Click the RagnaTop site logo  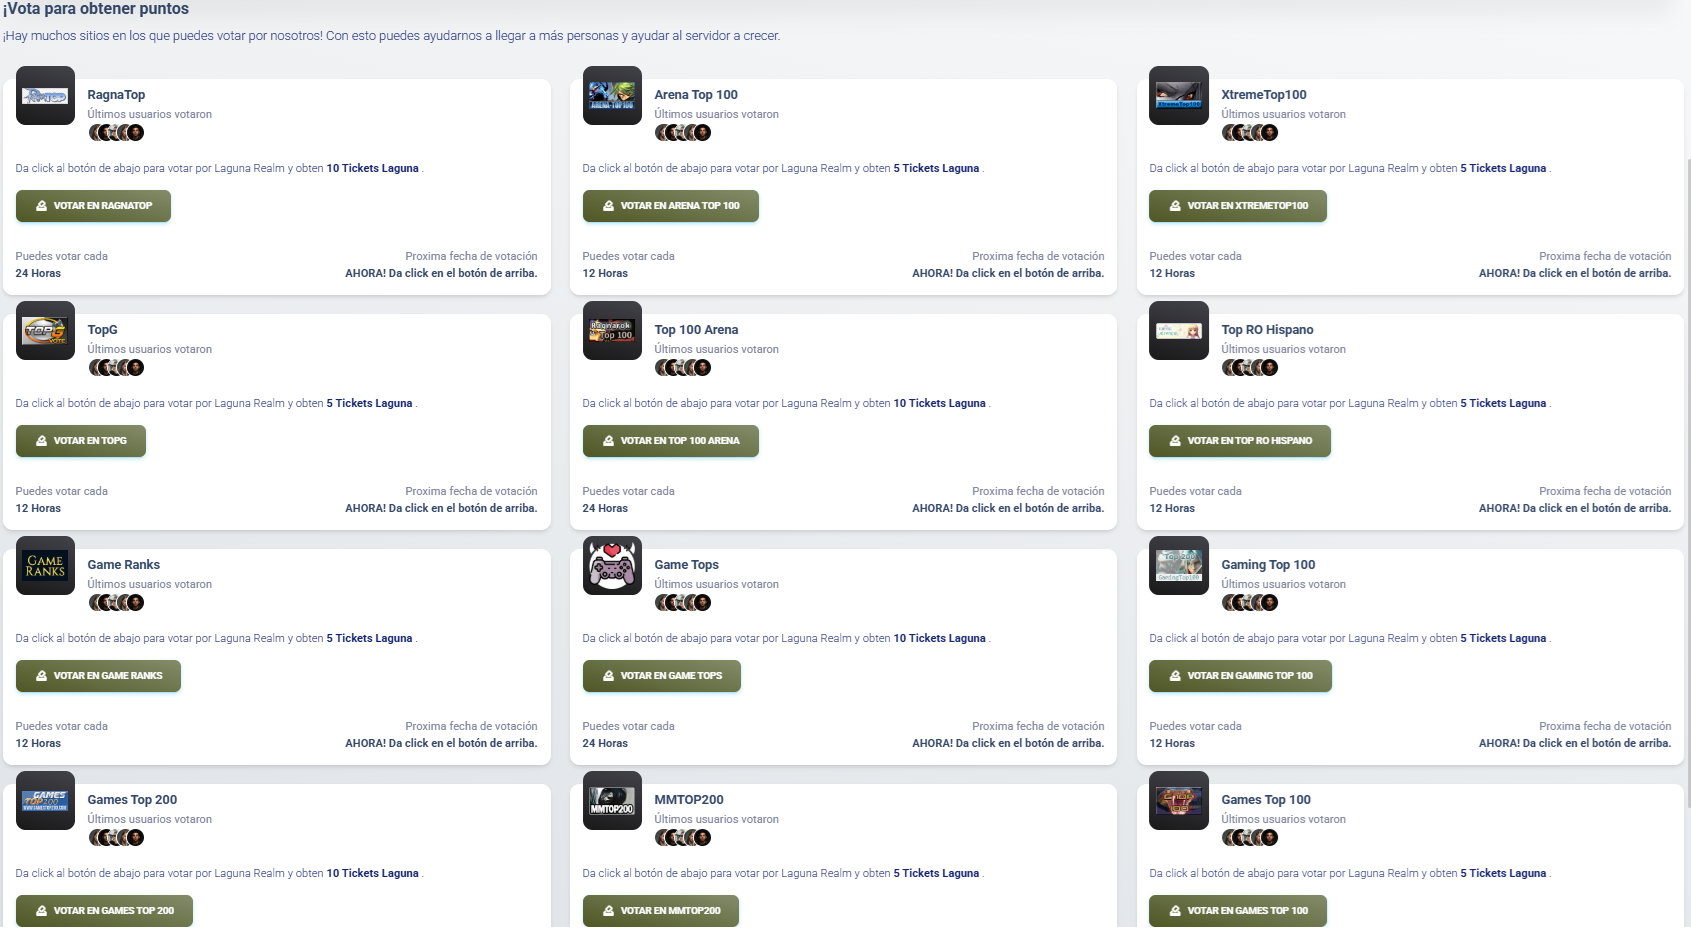click(x=45, y=96)
